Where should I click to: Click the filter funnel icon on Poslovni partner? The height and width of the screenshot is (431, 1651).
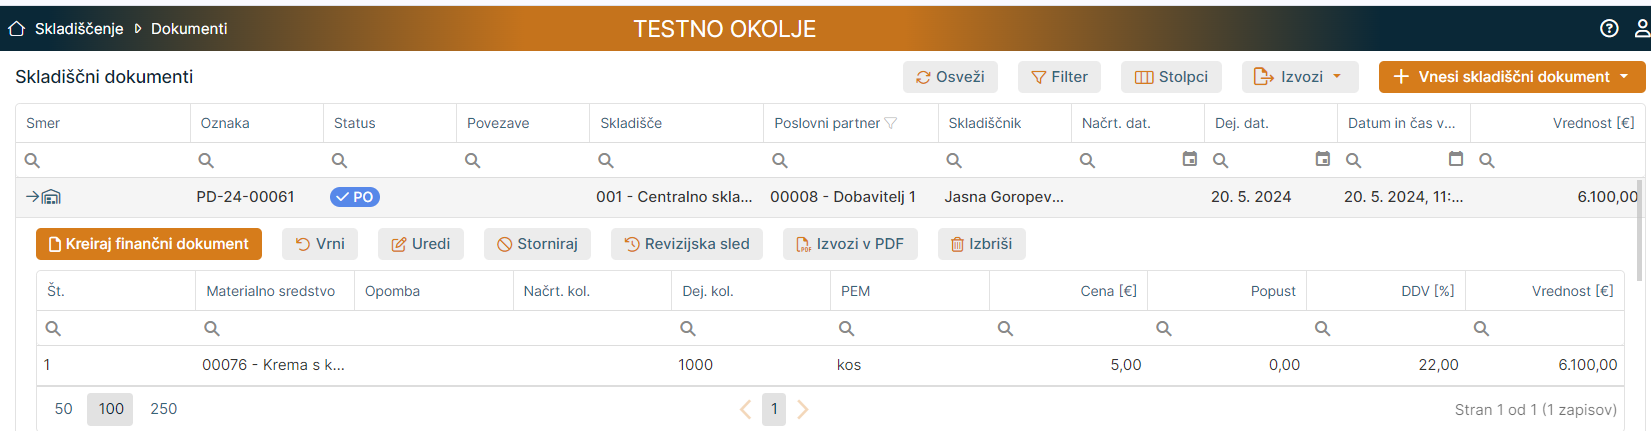(891, 123)
